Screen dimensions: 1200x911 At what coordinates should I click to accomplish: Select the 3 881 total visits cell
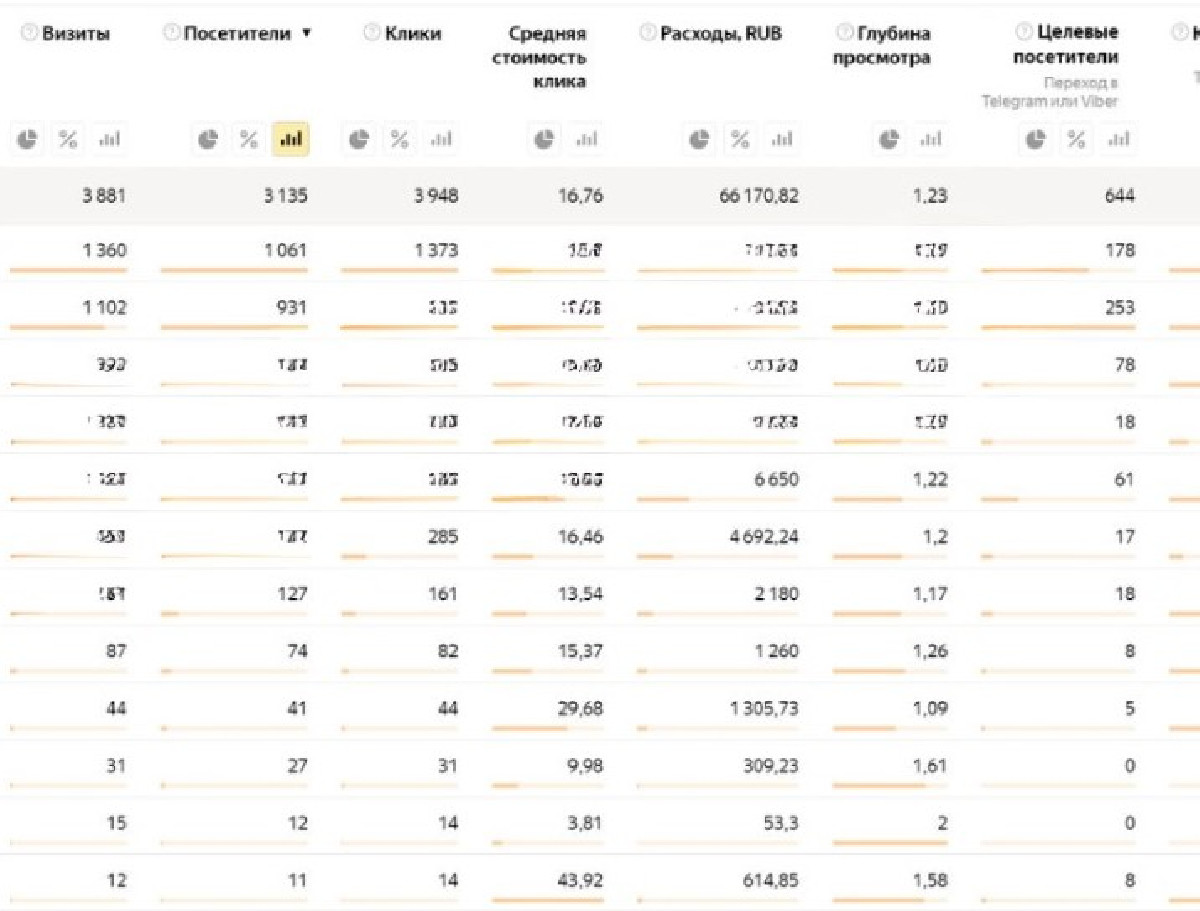pyautogui.click(x=104, y=196)
